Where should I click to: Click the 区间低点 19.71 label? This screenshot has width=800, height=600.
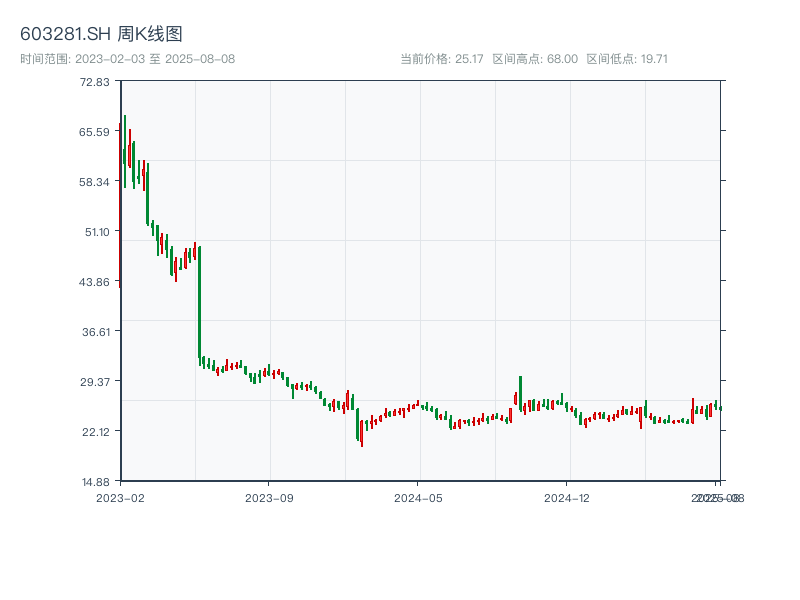point(627,59)
